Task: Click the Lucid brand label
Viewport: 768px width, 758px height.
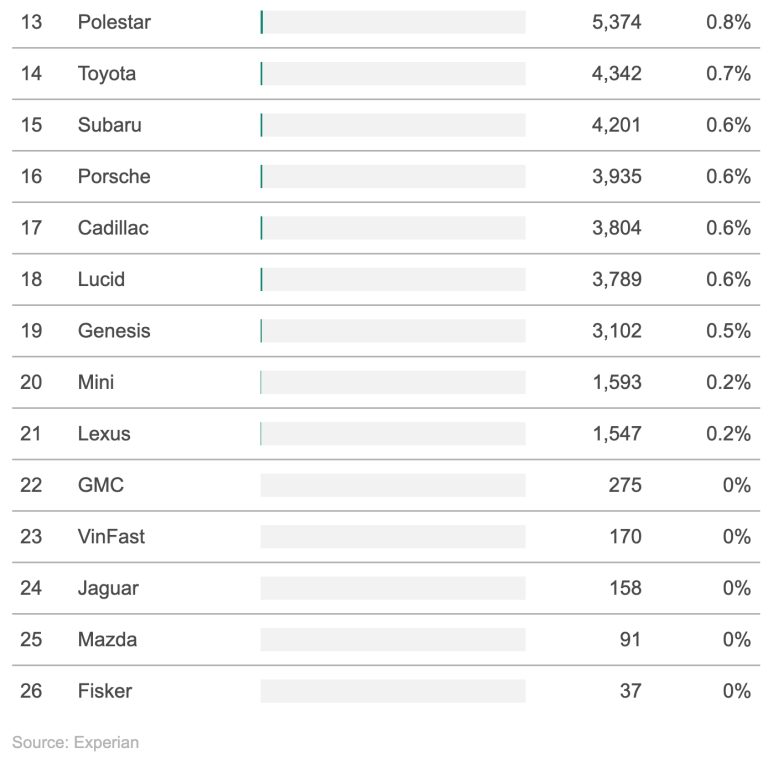Action: pos(101,279)
